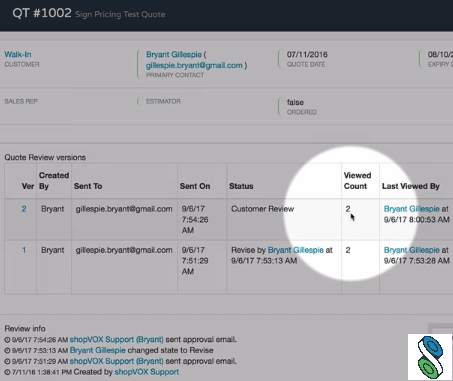
Task: Click the ESTIMATOR field label
Action: click(163, 101)
